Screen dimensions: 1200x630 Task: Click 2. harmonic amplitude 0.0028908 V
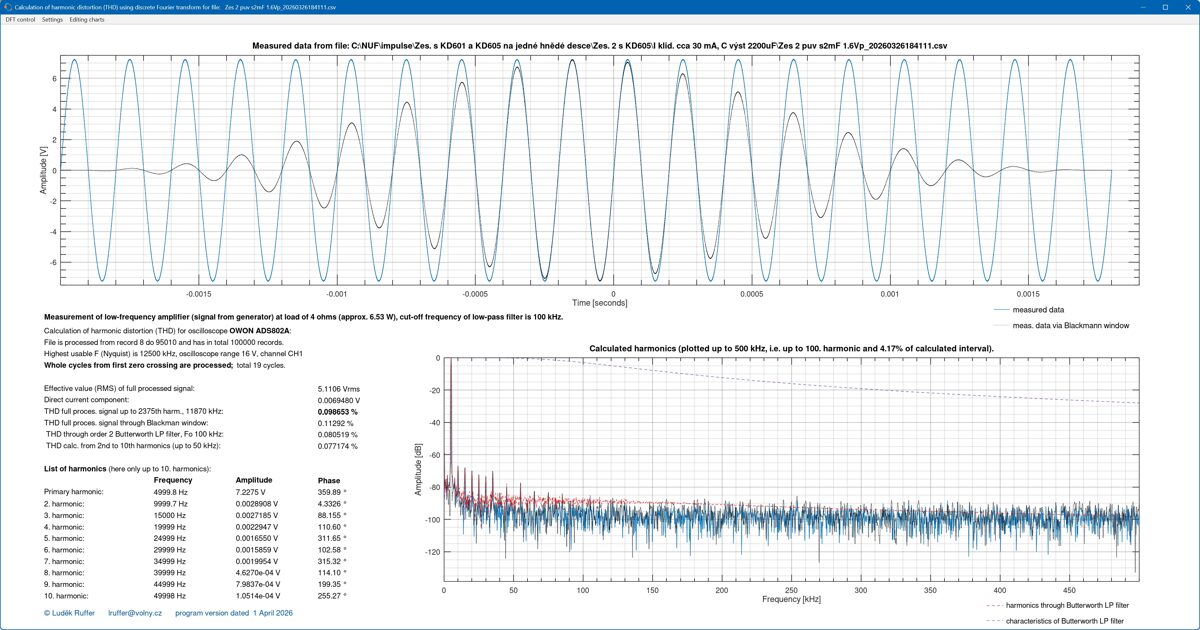pyautogui.click(x=258, y=504)
